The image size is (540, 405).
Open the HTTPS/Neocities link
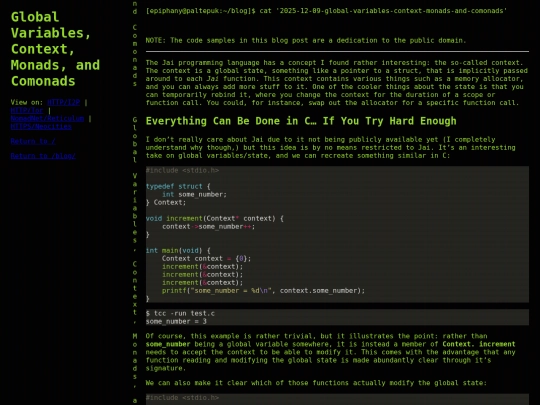(x=41, y=126)
